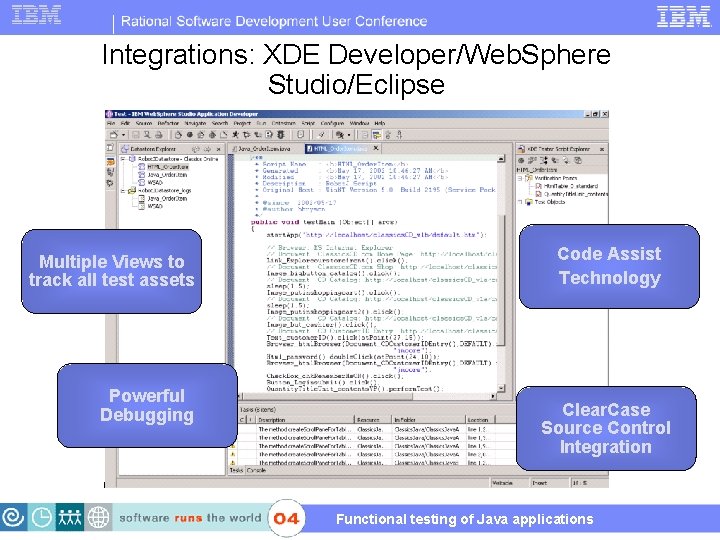Open the Project menu

point(242,123)
